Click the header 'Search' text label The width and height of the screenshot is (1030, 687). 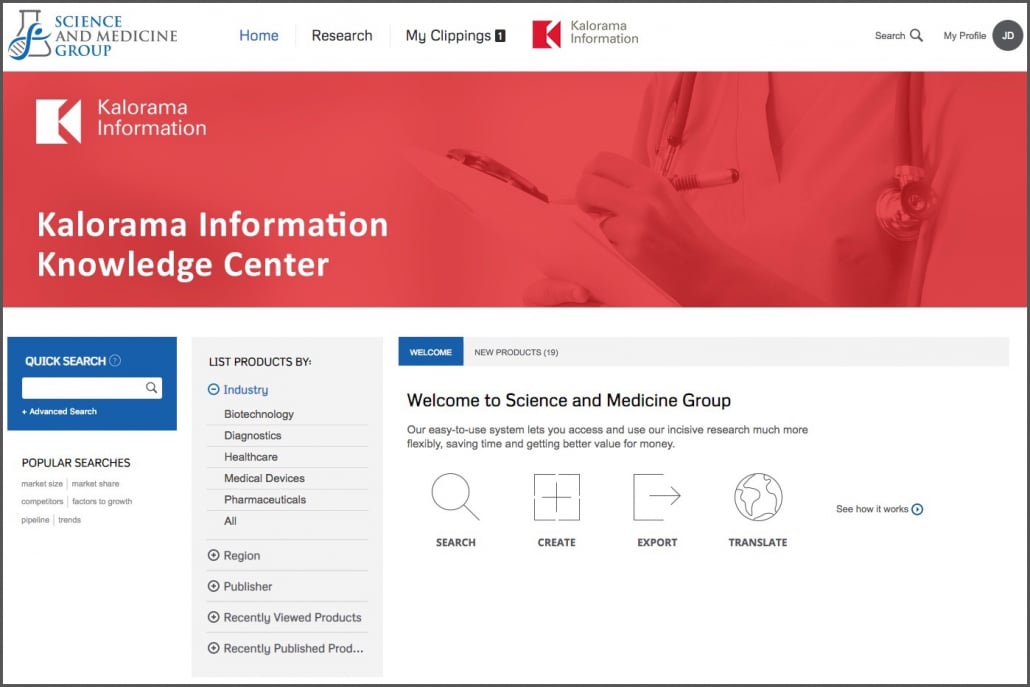click(x=889, y=35)
